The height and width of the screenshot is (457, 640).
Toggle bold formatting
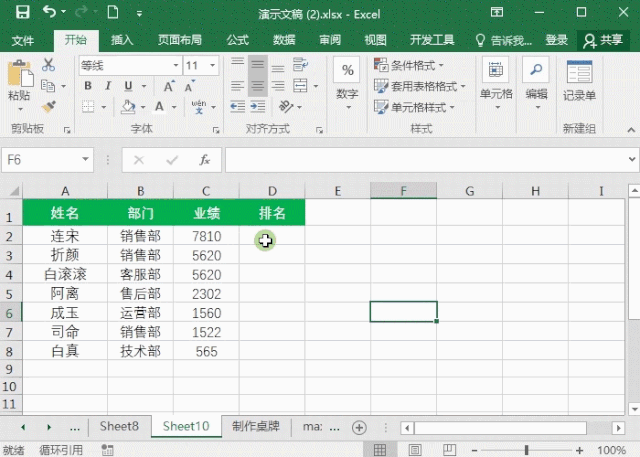click(88, 86)
